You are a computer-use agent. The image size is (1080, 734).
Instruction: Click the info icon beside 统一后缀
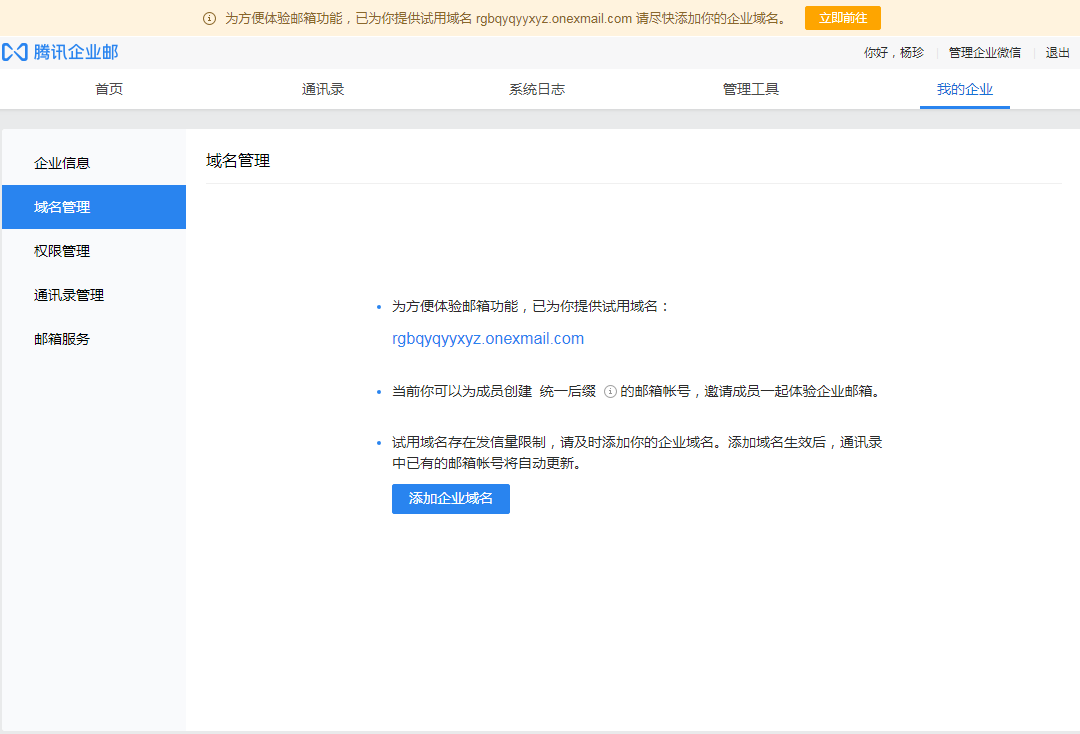[610, 392]
